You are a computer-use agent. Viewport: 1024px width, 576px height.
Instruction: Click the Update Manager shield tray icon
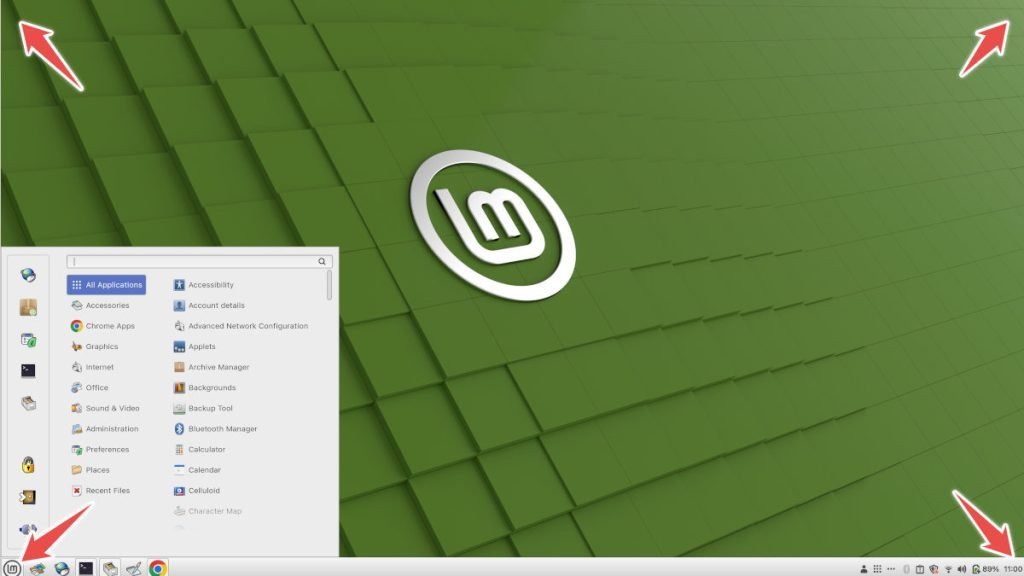(x=934, y=569)
